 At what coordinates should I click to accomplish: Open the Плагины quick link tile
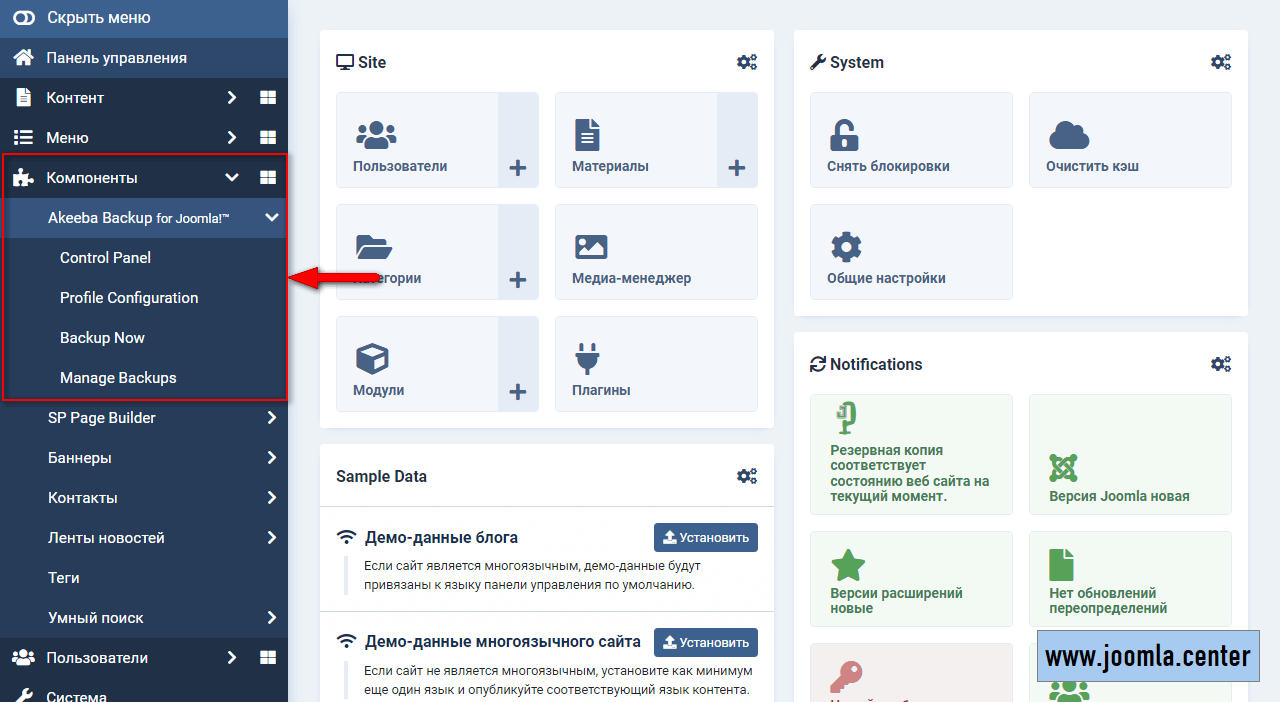655,364
